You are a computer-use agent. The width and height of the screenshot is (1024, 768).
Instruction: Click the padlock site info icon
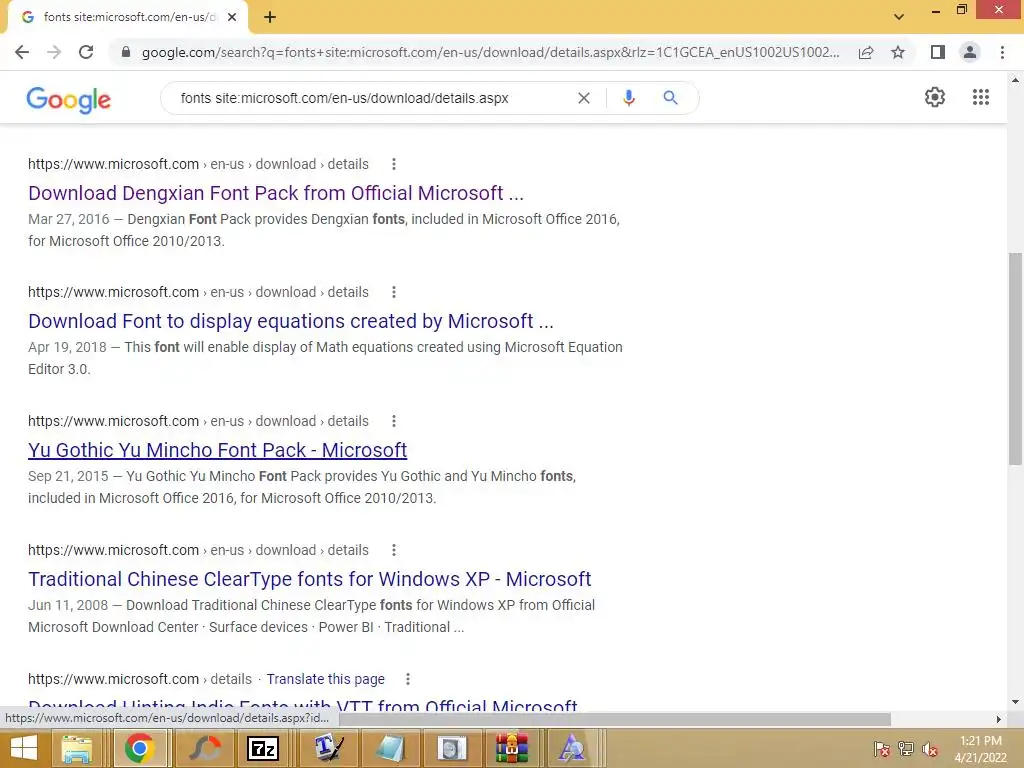pyautogui.click(x=126, y=52)
